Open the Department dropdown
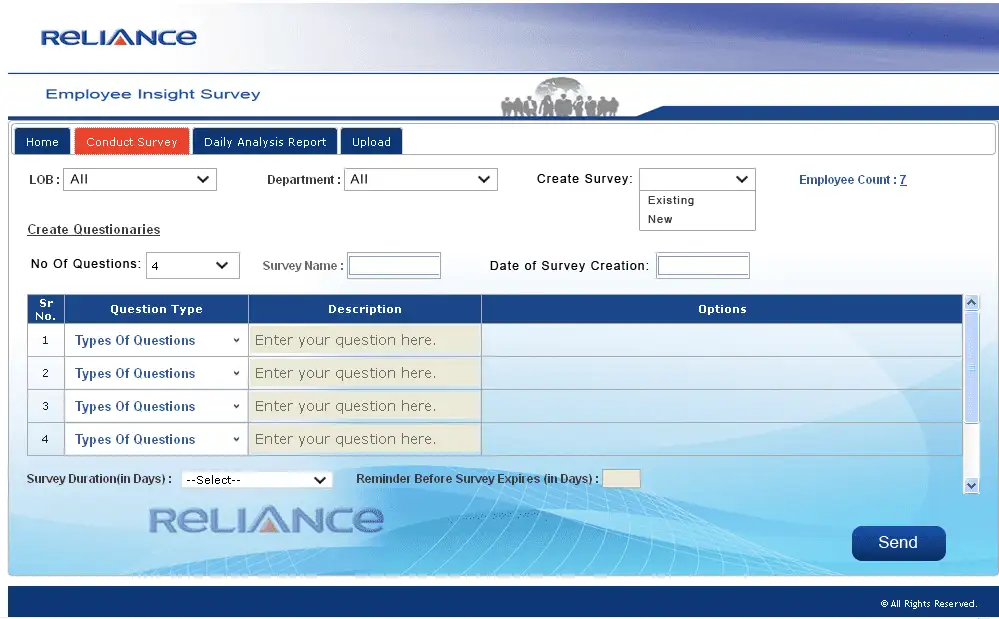Viewport: 999px width, 619px height. point(420,179)
